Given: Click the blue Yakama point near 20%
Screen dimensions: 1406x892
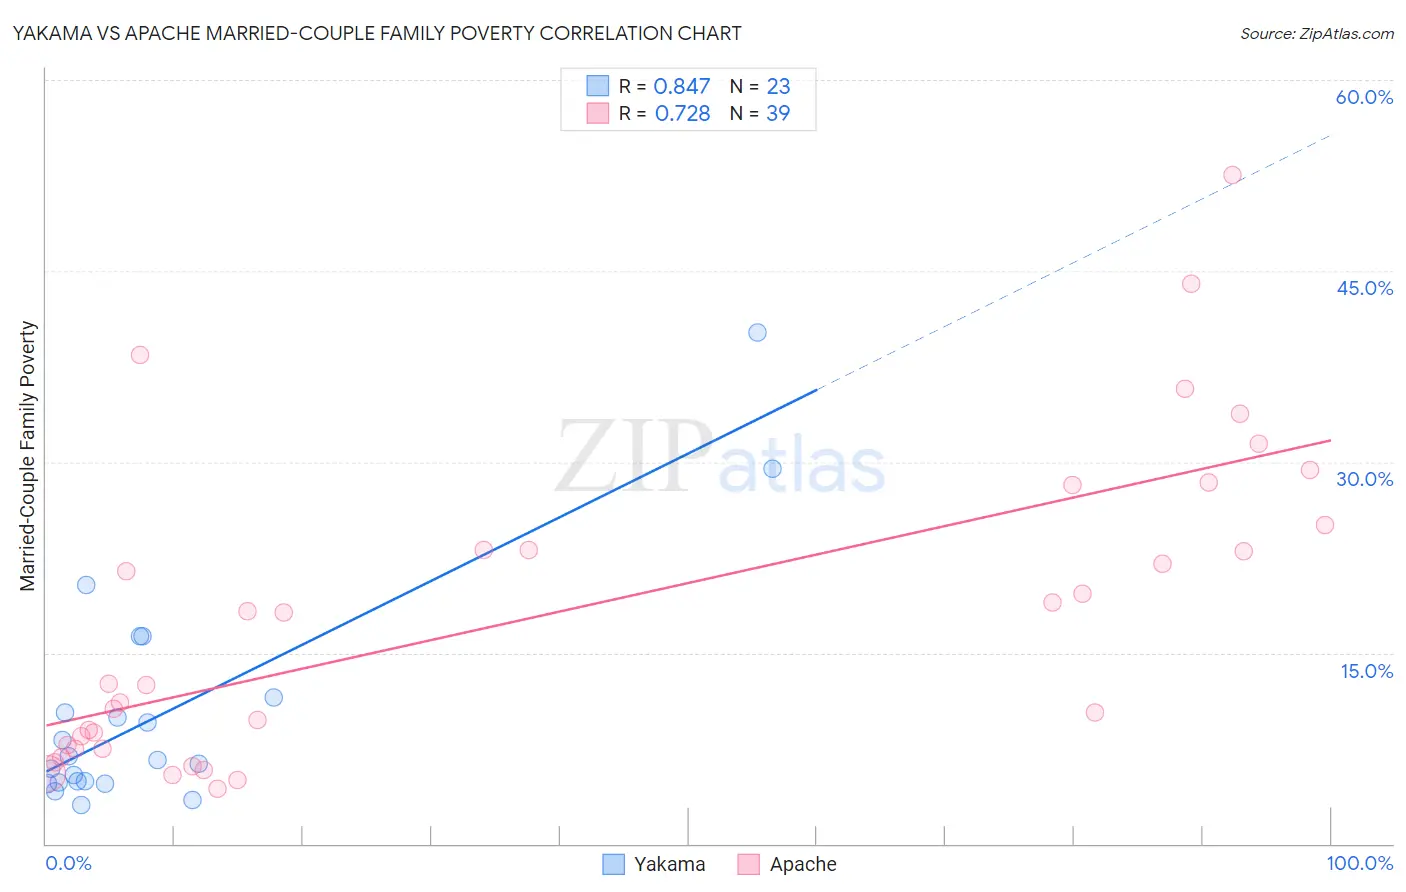Looking at the screenshot, I should tap(86, 585).
